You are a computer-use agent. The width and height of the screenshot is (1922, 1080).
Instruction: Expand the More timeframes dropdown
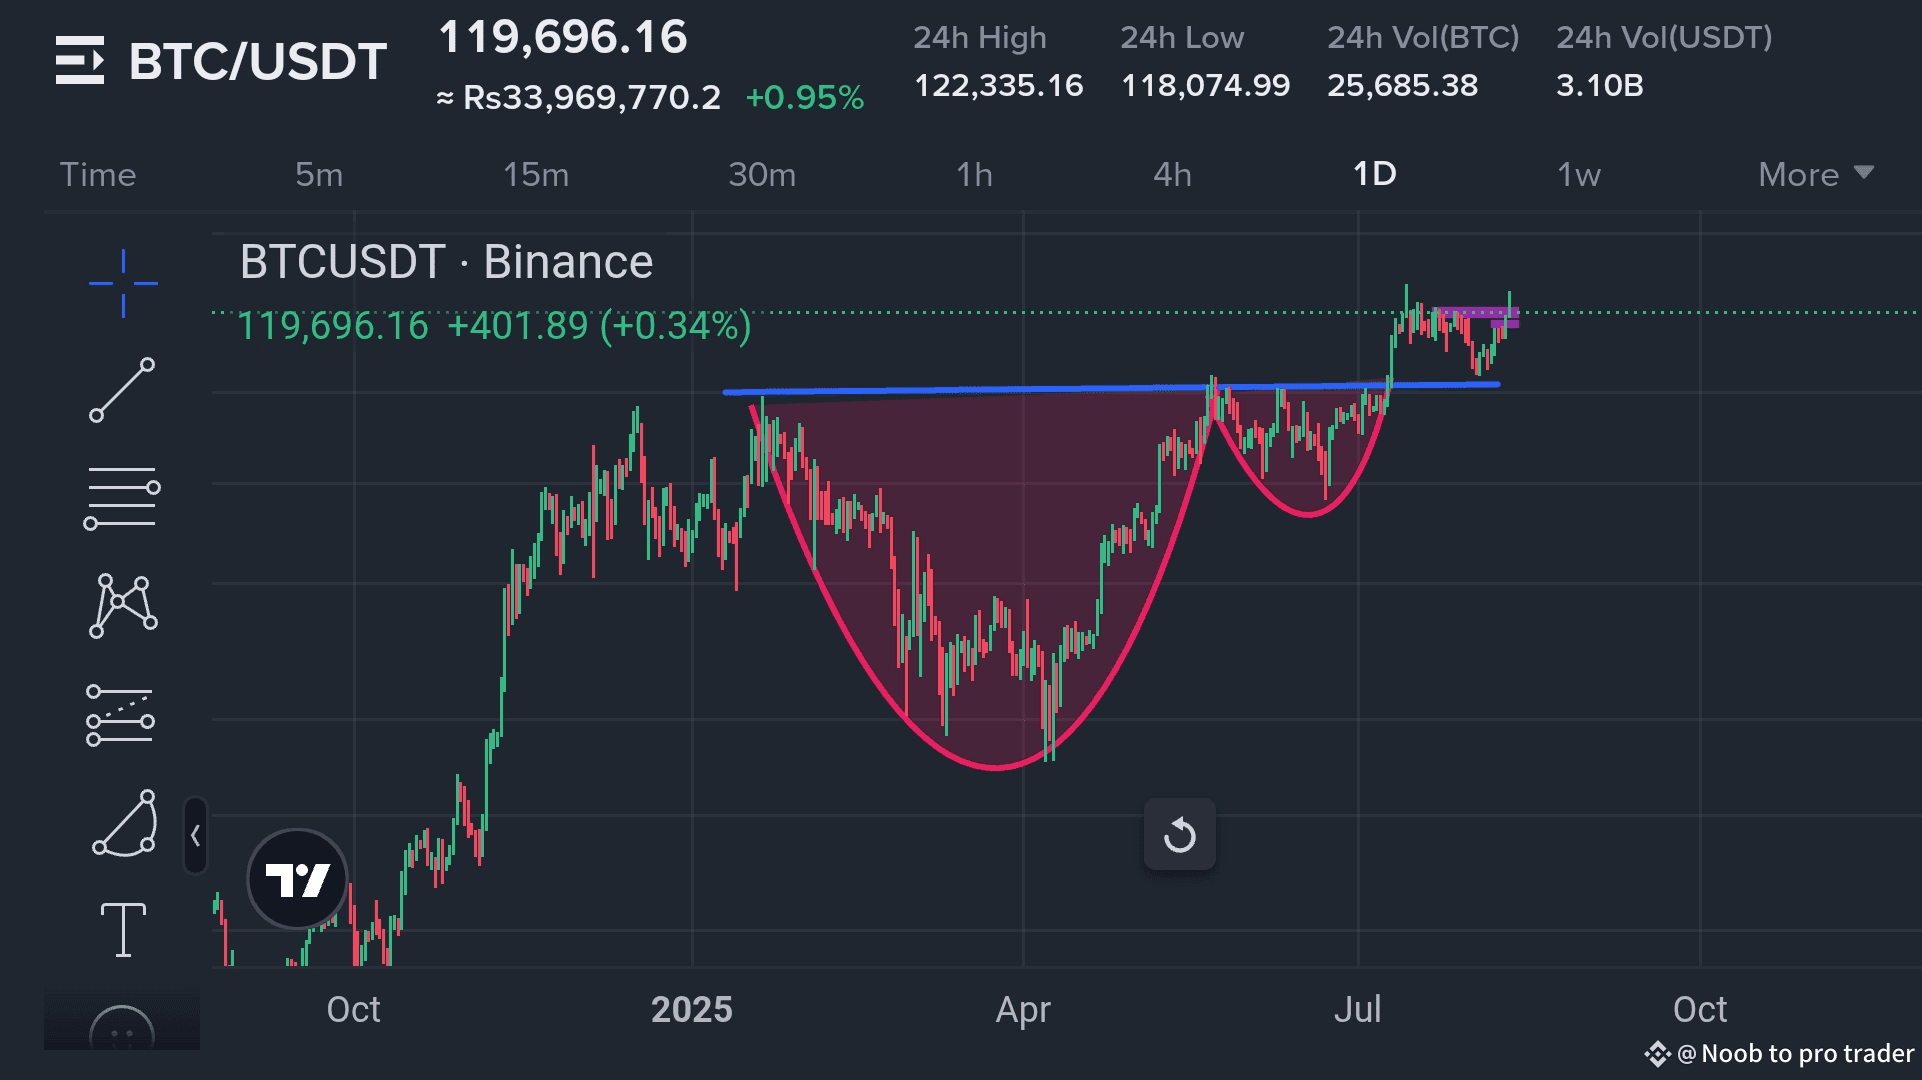pyautogui.click(x=1815, y=175)
